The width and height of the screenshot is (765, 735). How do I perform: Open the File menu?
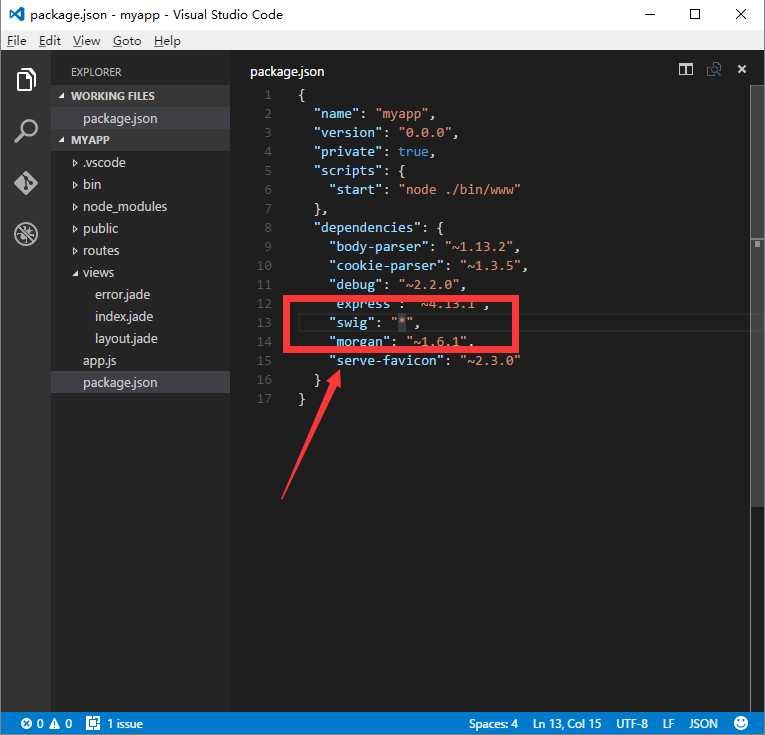[17, 41]
